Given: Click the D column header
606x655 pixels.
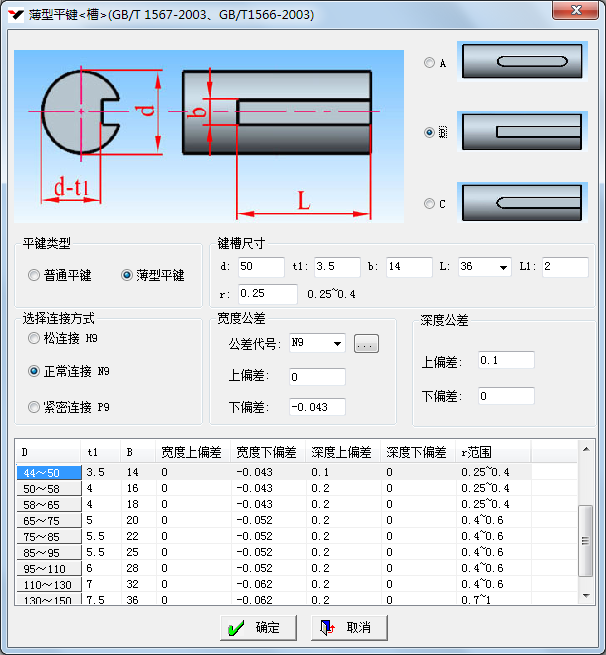Looking at the screenshot, I should (x=48, y=452).
